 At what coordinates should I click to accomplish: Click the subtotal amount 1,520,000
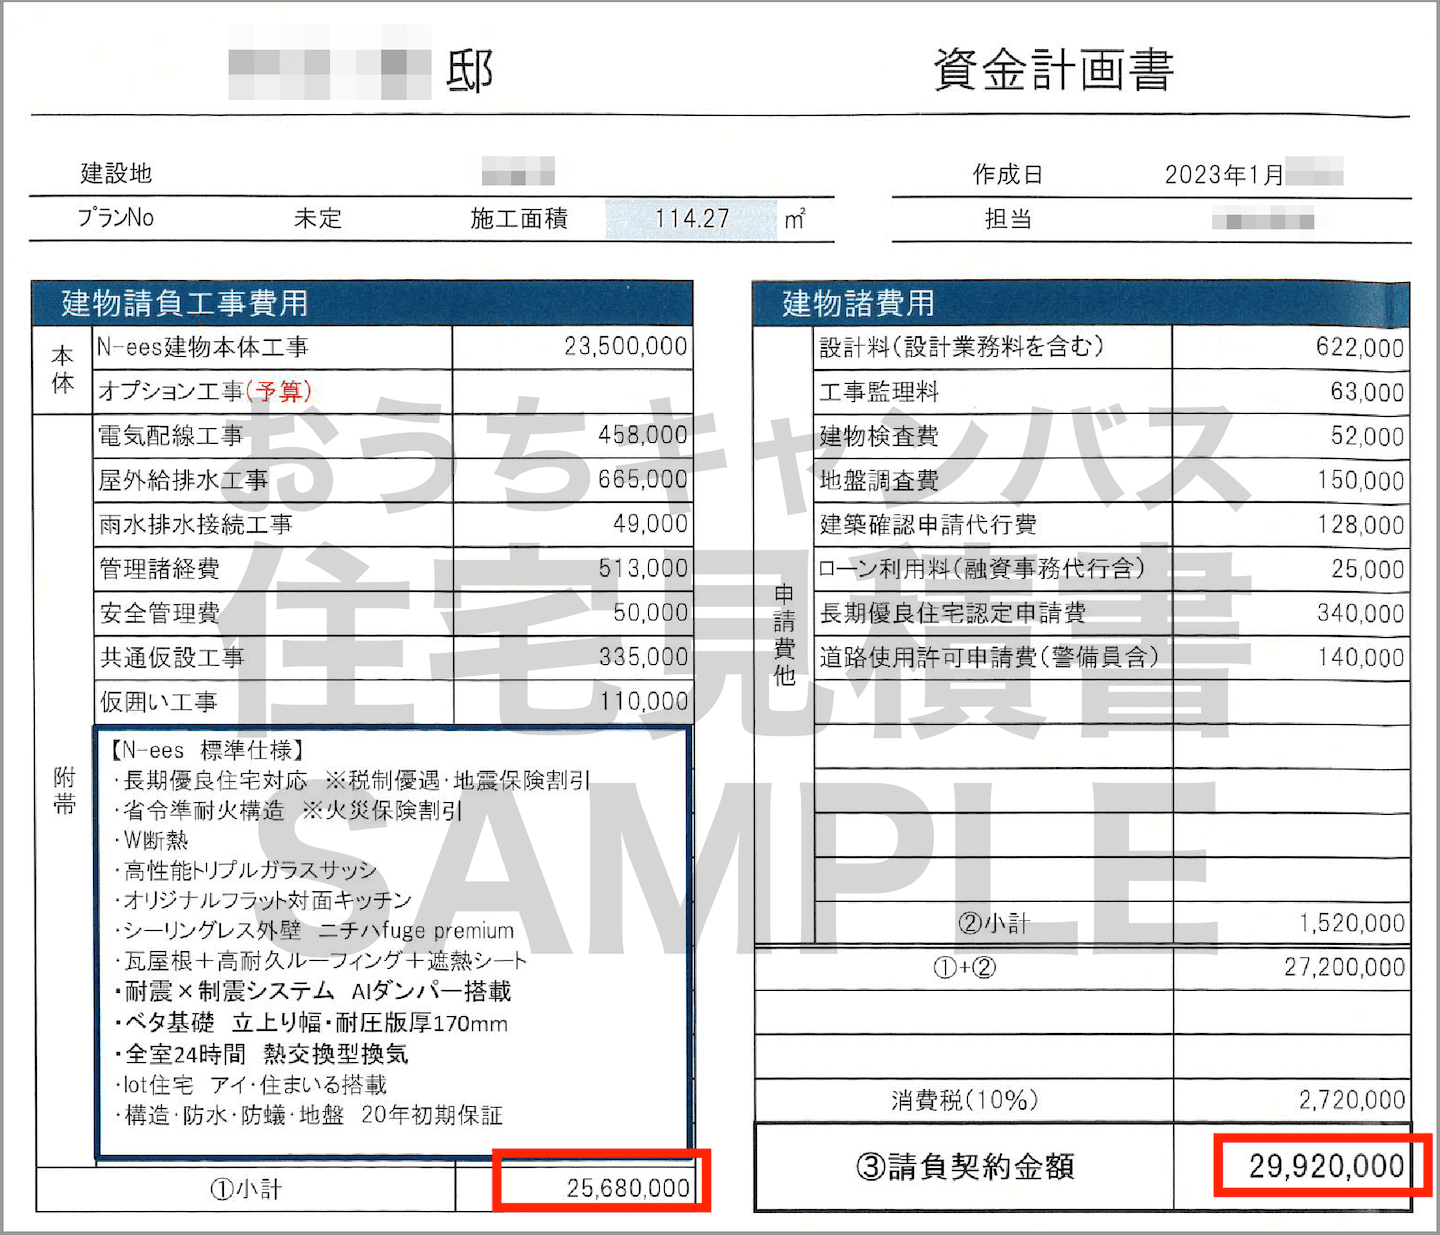click(x=1352, y=923)
